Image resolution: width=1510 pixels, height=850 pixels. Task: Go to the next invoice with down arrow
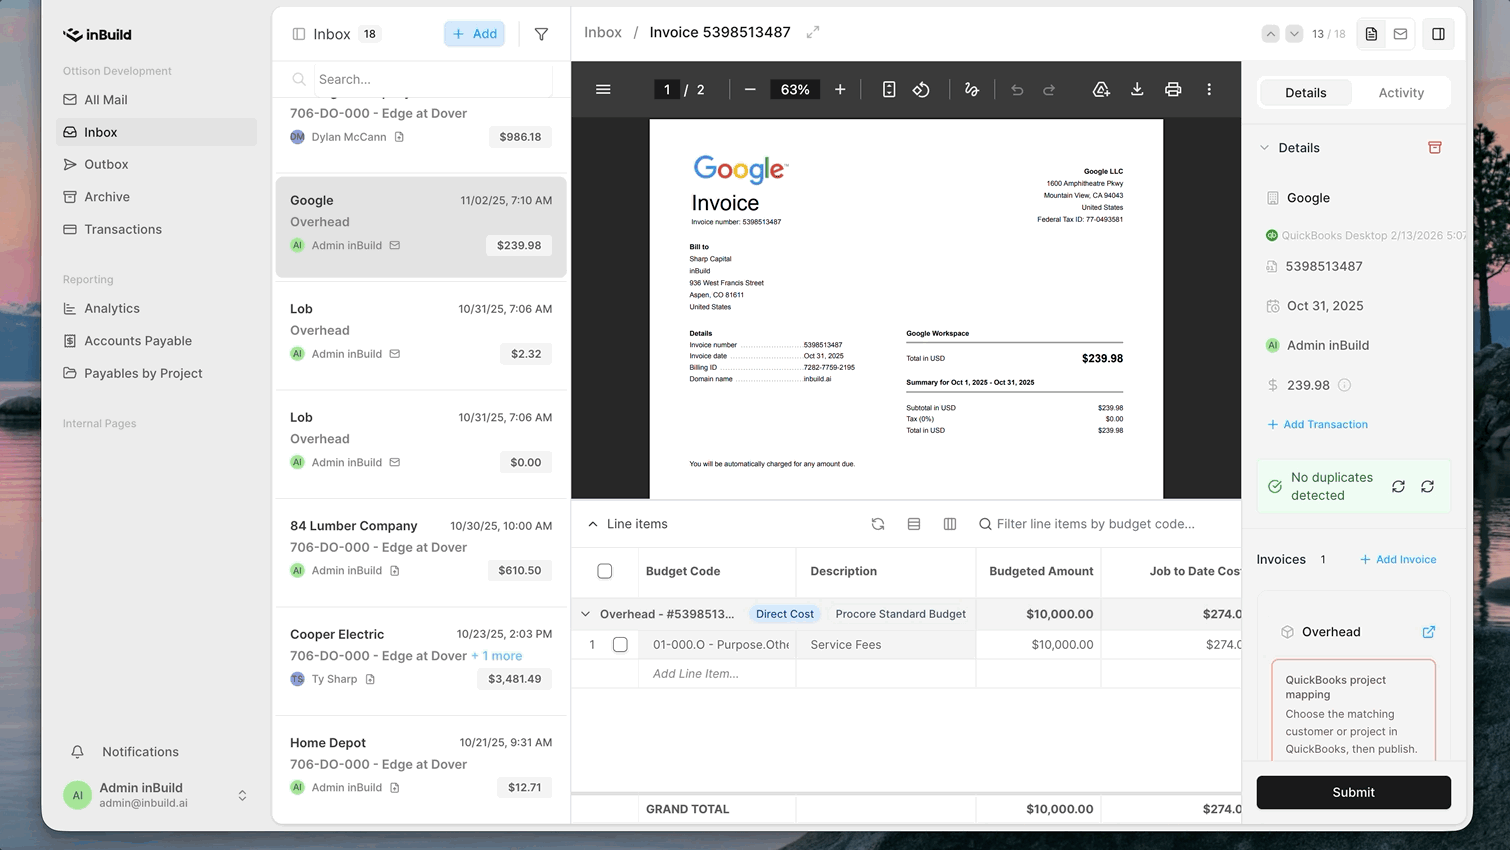click(x=1294, y=34)
